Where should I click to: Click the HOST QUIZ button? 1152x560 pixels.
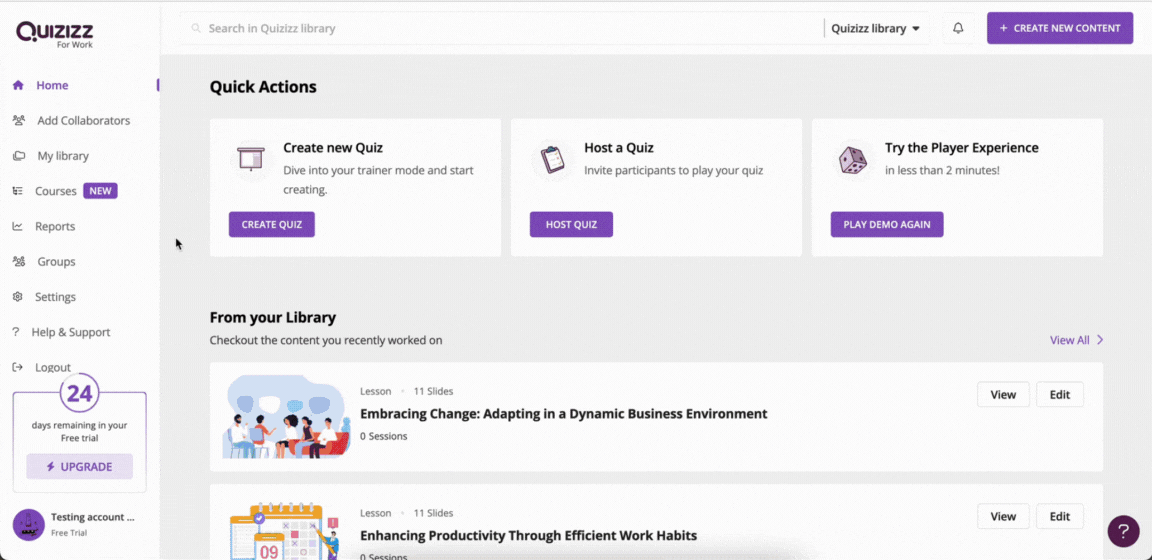click(x=571, y=225)
